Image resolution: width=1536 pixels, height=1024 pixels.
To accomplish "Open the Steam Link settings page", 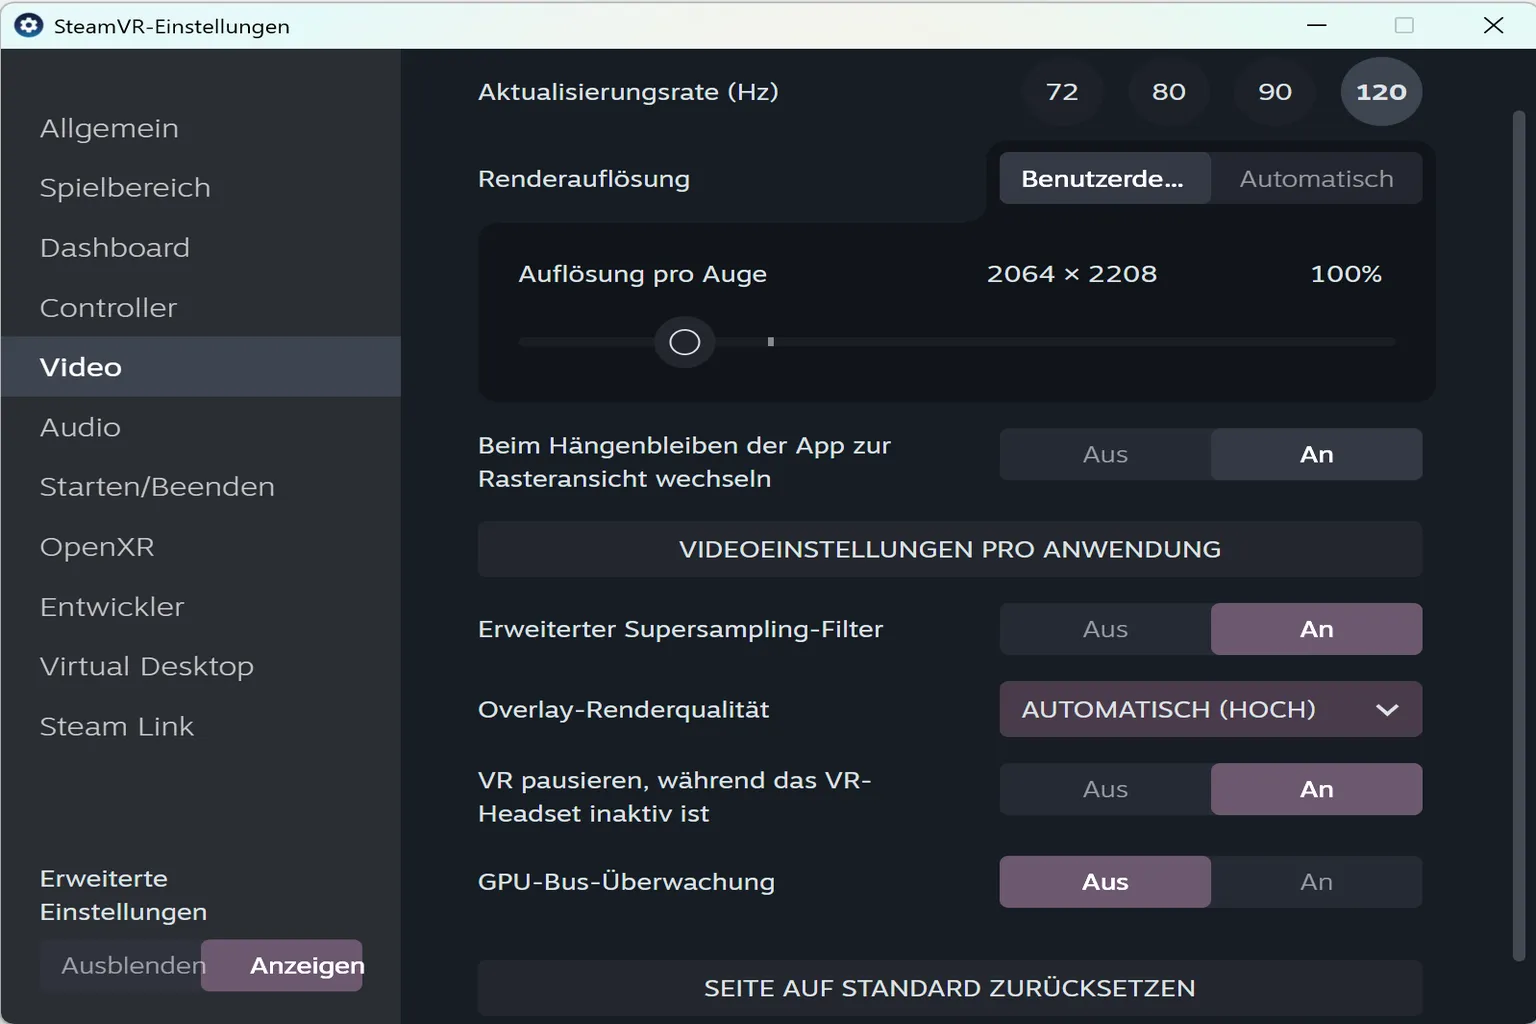I will [200, 727].
